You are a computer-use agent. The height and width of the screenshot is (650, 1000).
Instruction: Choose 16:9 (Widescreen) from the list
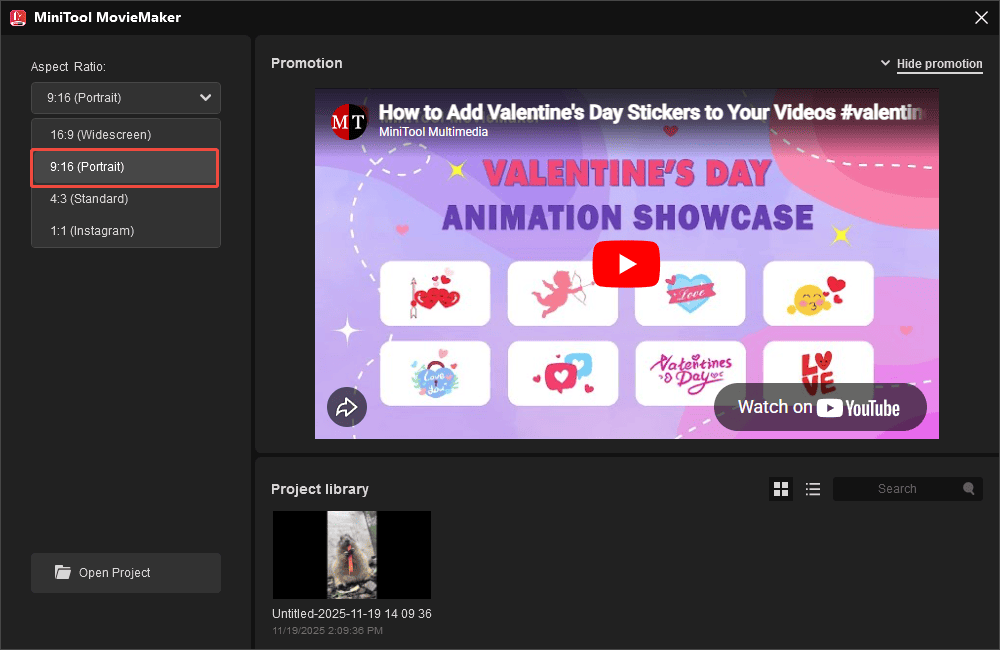click(125, 134)
